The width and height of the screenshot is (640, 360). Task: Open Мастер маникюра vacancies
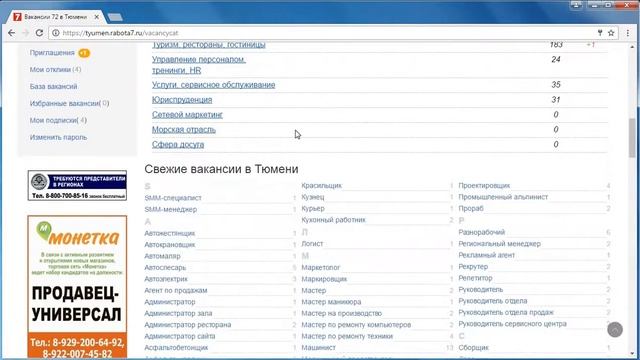[x=331, y=302]
